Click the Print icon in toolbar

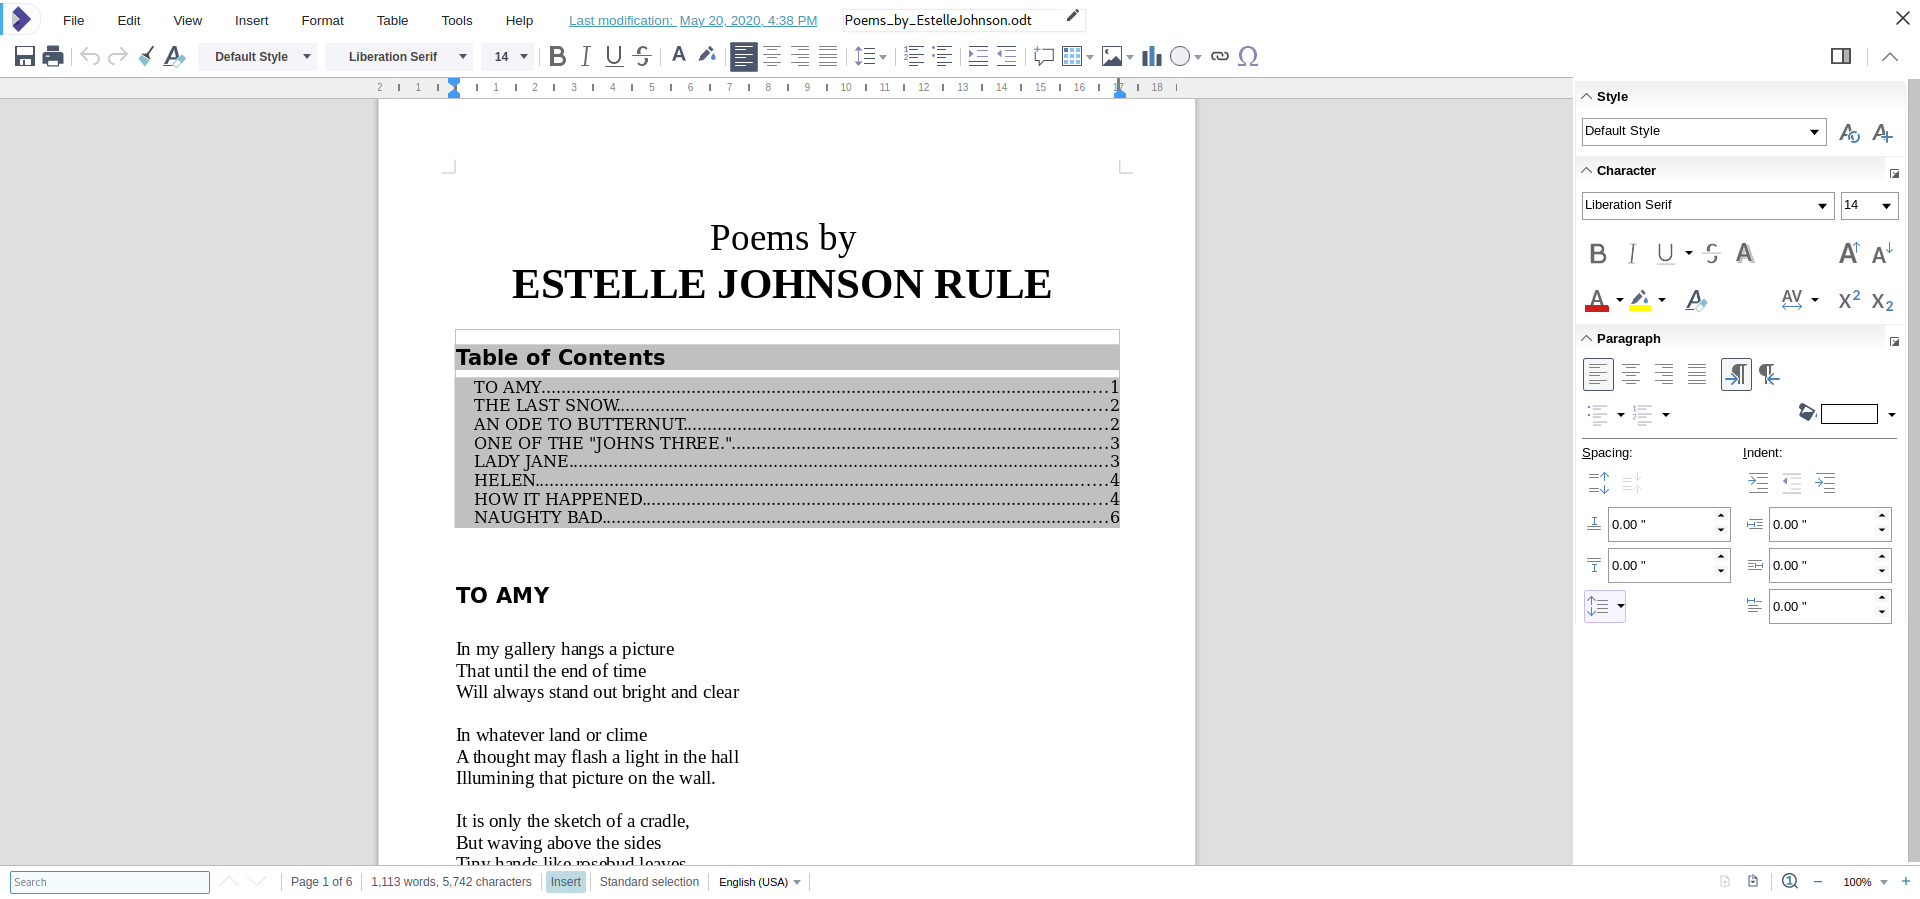click(x=54, y=56)
